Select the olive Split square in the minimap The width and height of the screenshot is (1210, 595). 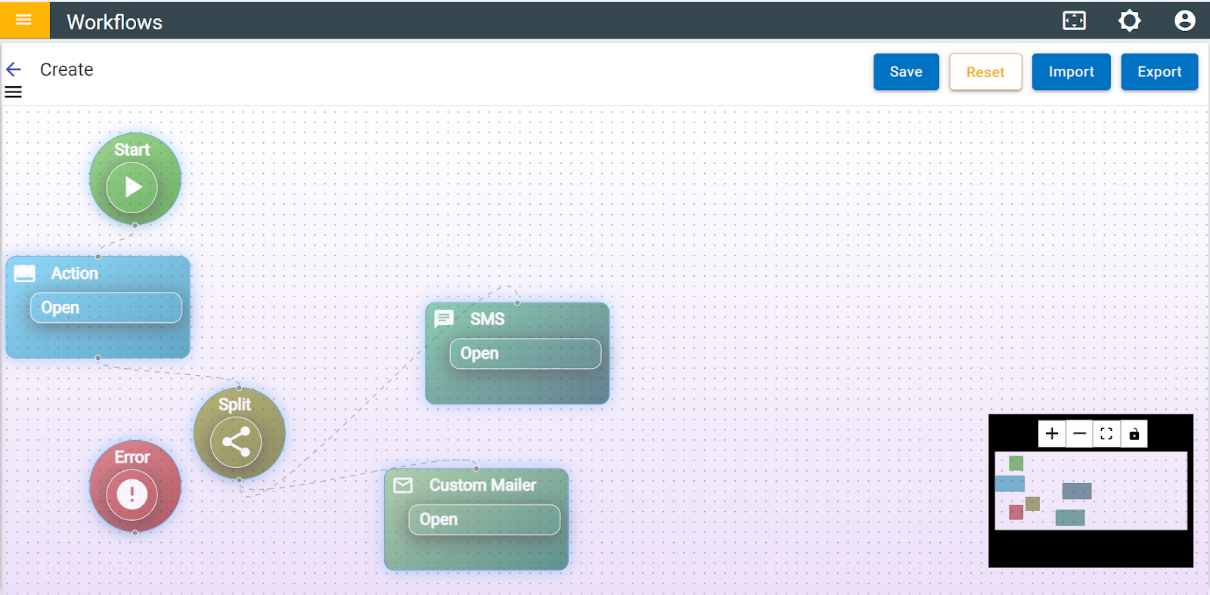pos(1033,504)
